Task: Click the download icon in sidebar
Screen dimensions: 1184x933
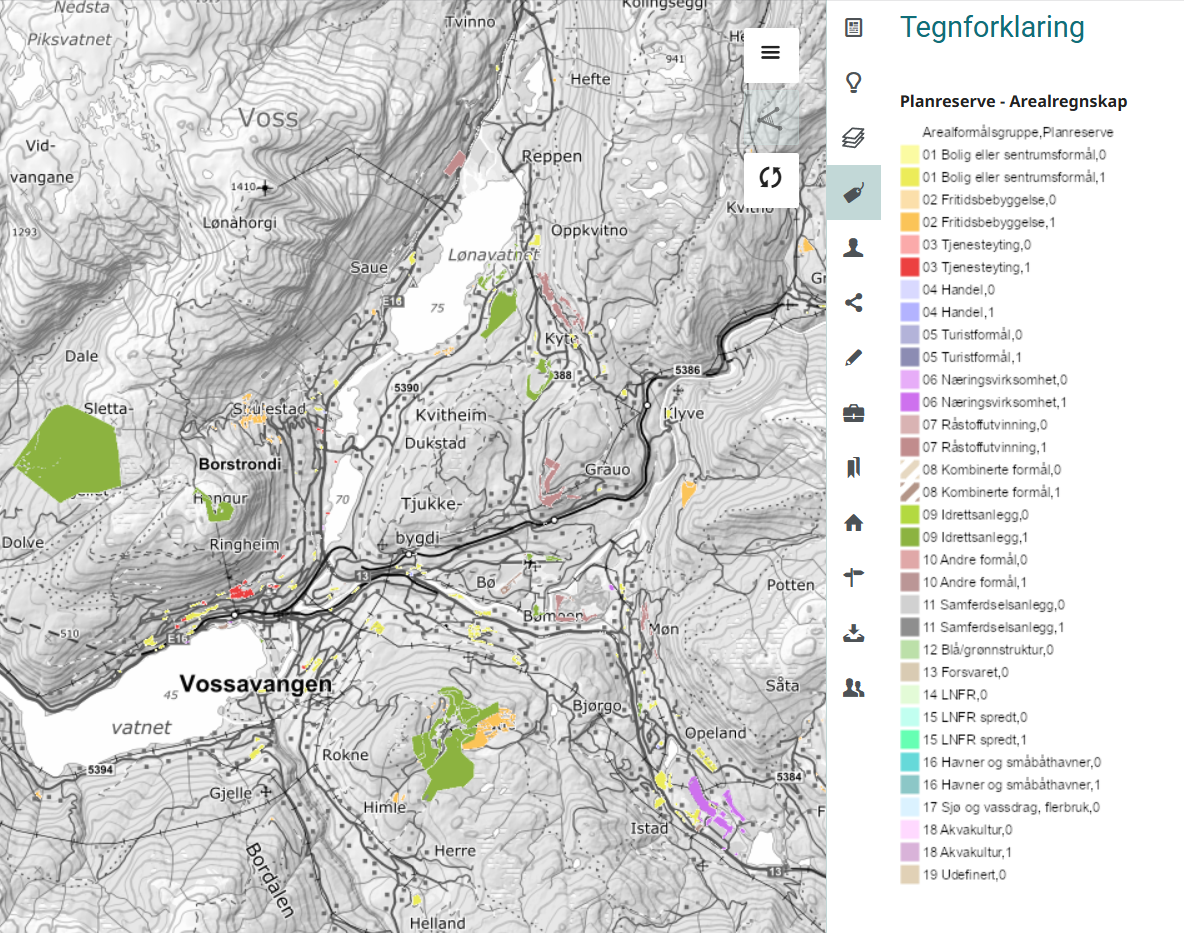Action: click(x=853, y=633)
